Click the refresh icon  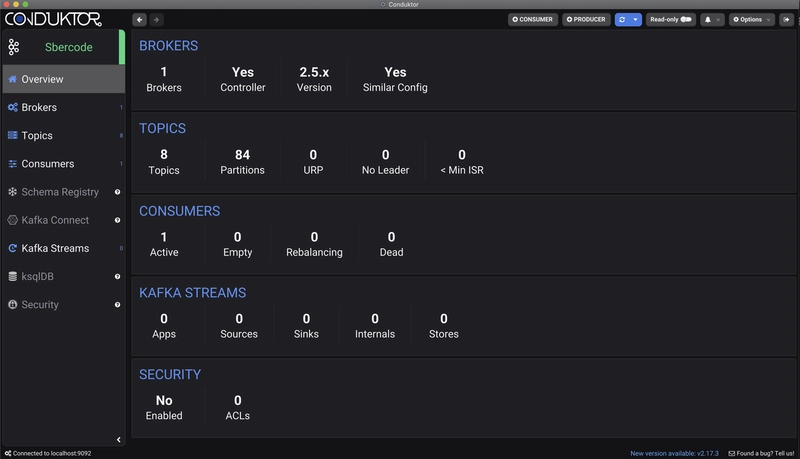(622, 19)
